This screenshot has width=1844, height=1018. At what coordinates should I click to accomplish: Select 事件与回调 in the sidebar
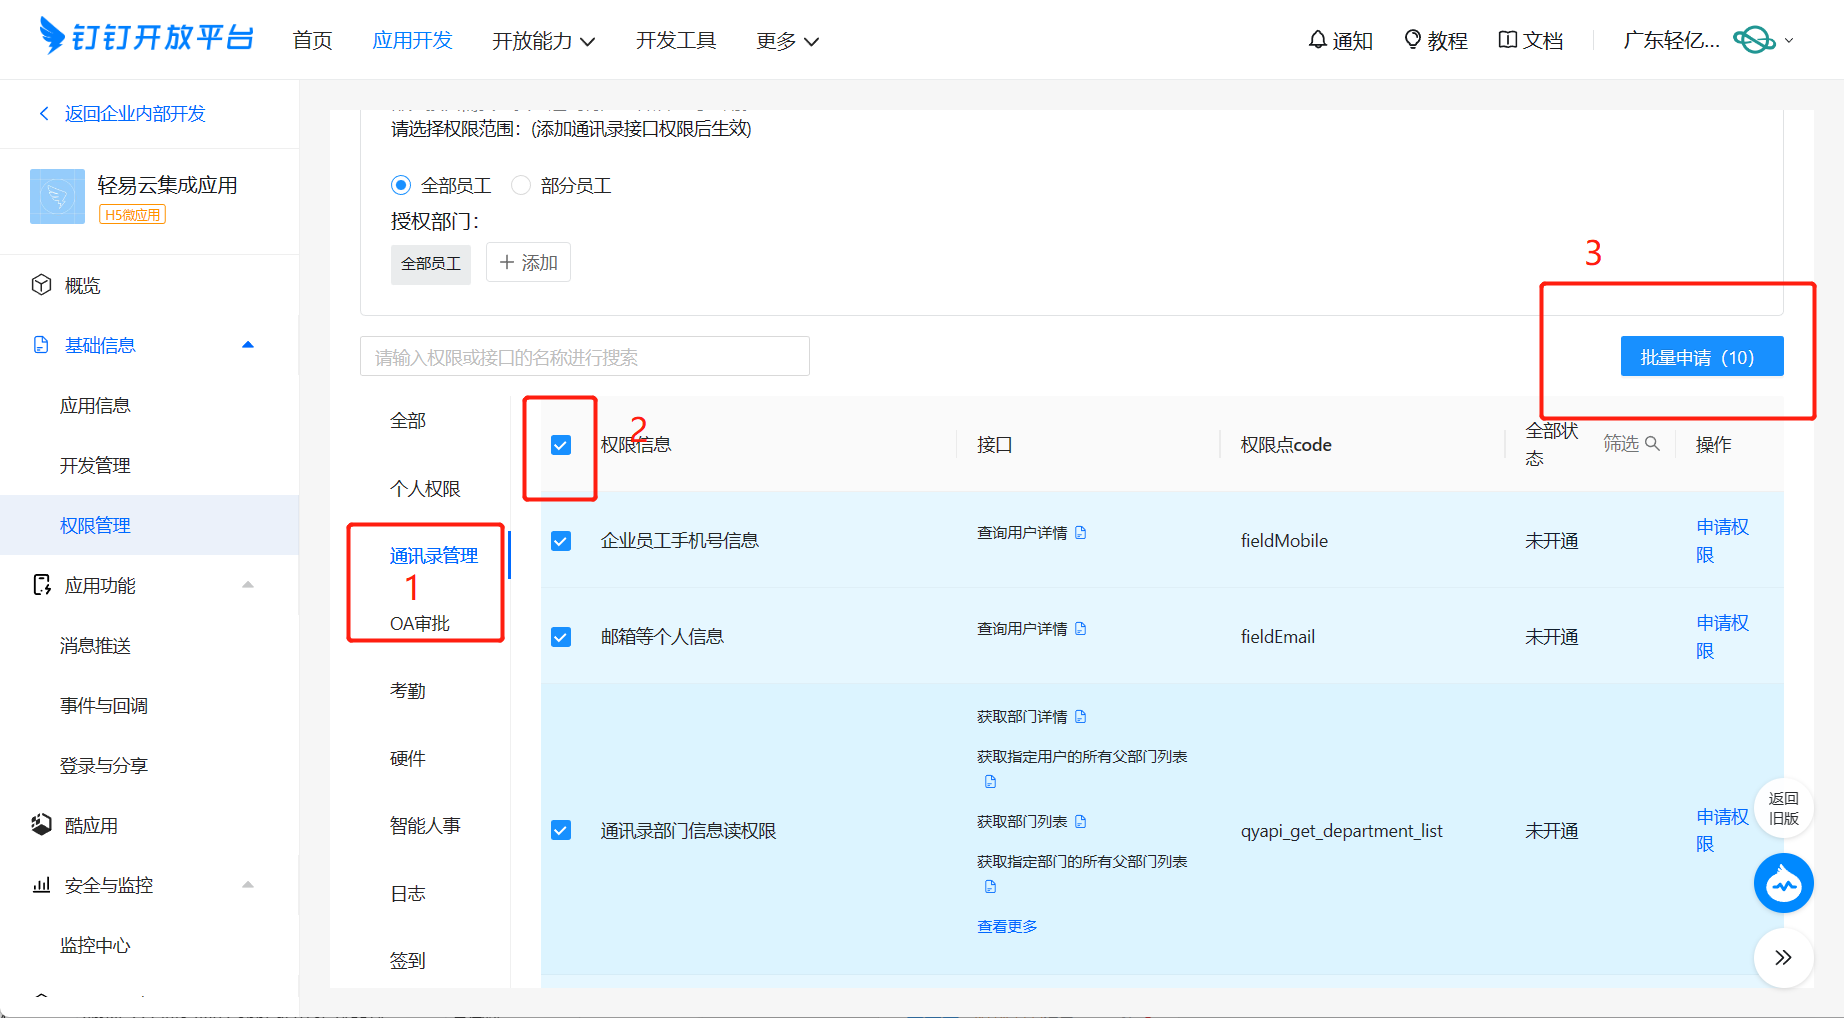click(x=104, y=705)
